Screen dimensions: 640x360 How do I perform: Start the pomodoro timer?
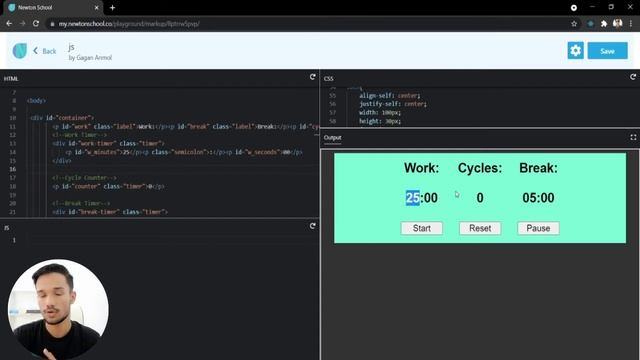point(422,228)
